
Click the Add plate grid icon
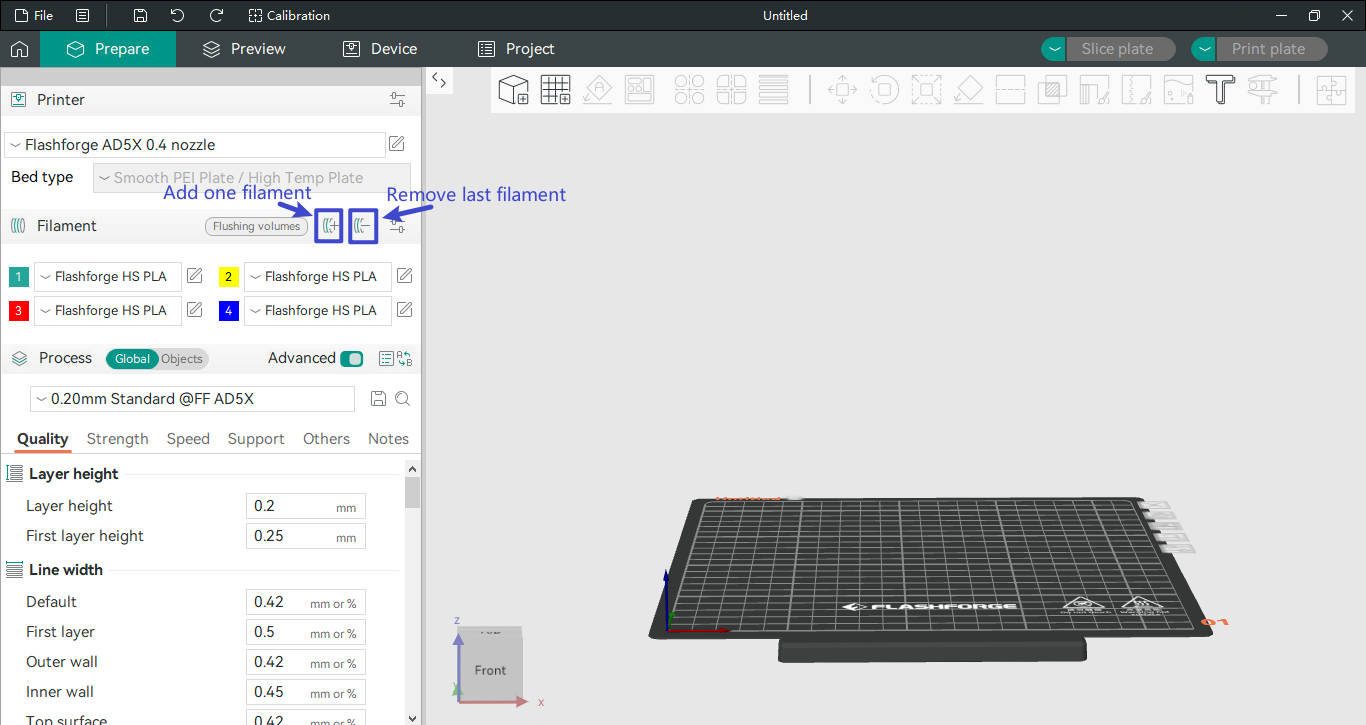(x=556, y=90)
